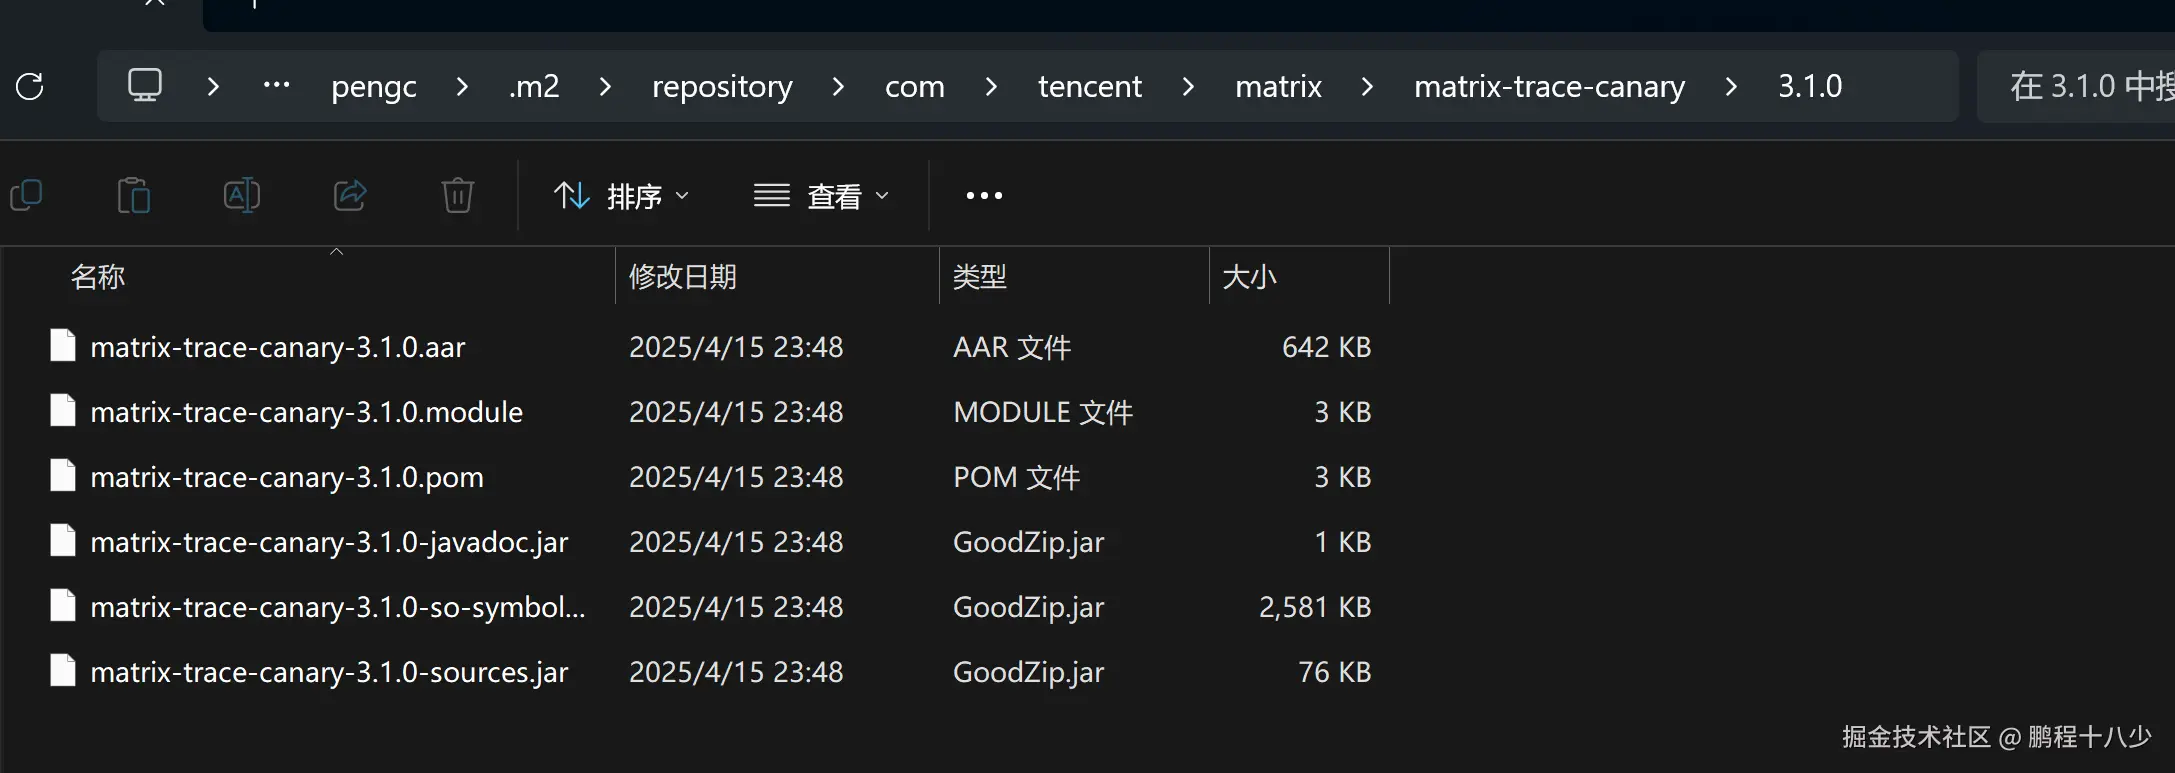Click date cell of the .aar file

pos(736,347)
